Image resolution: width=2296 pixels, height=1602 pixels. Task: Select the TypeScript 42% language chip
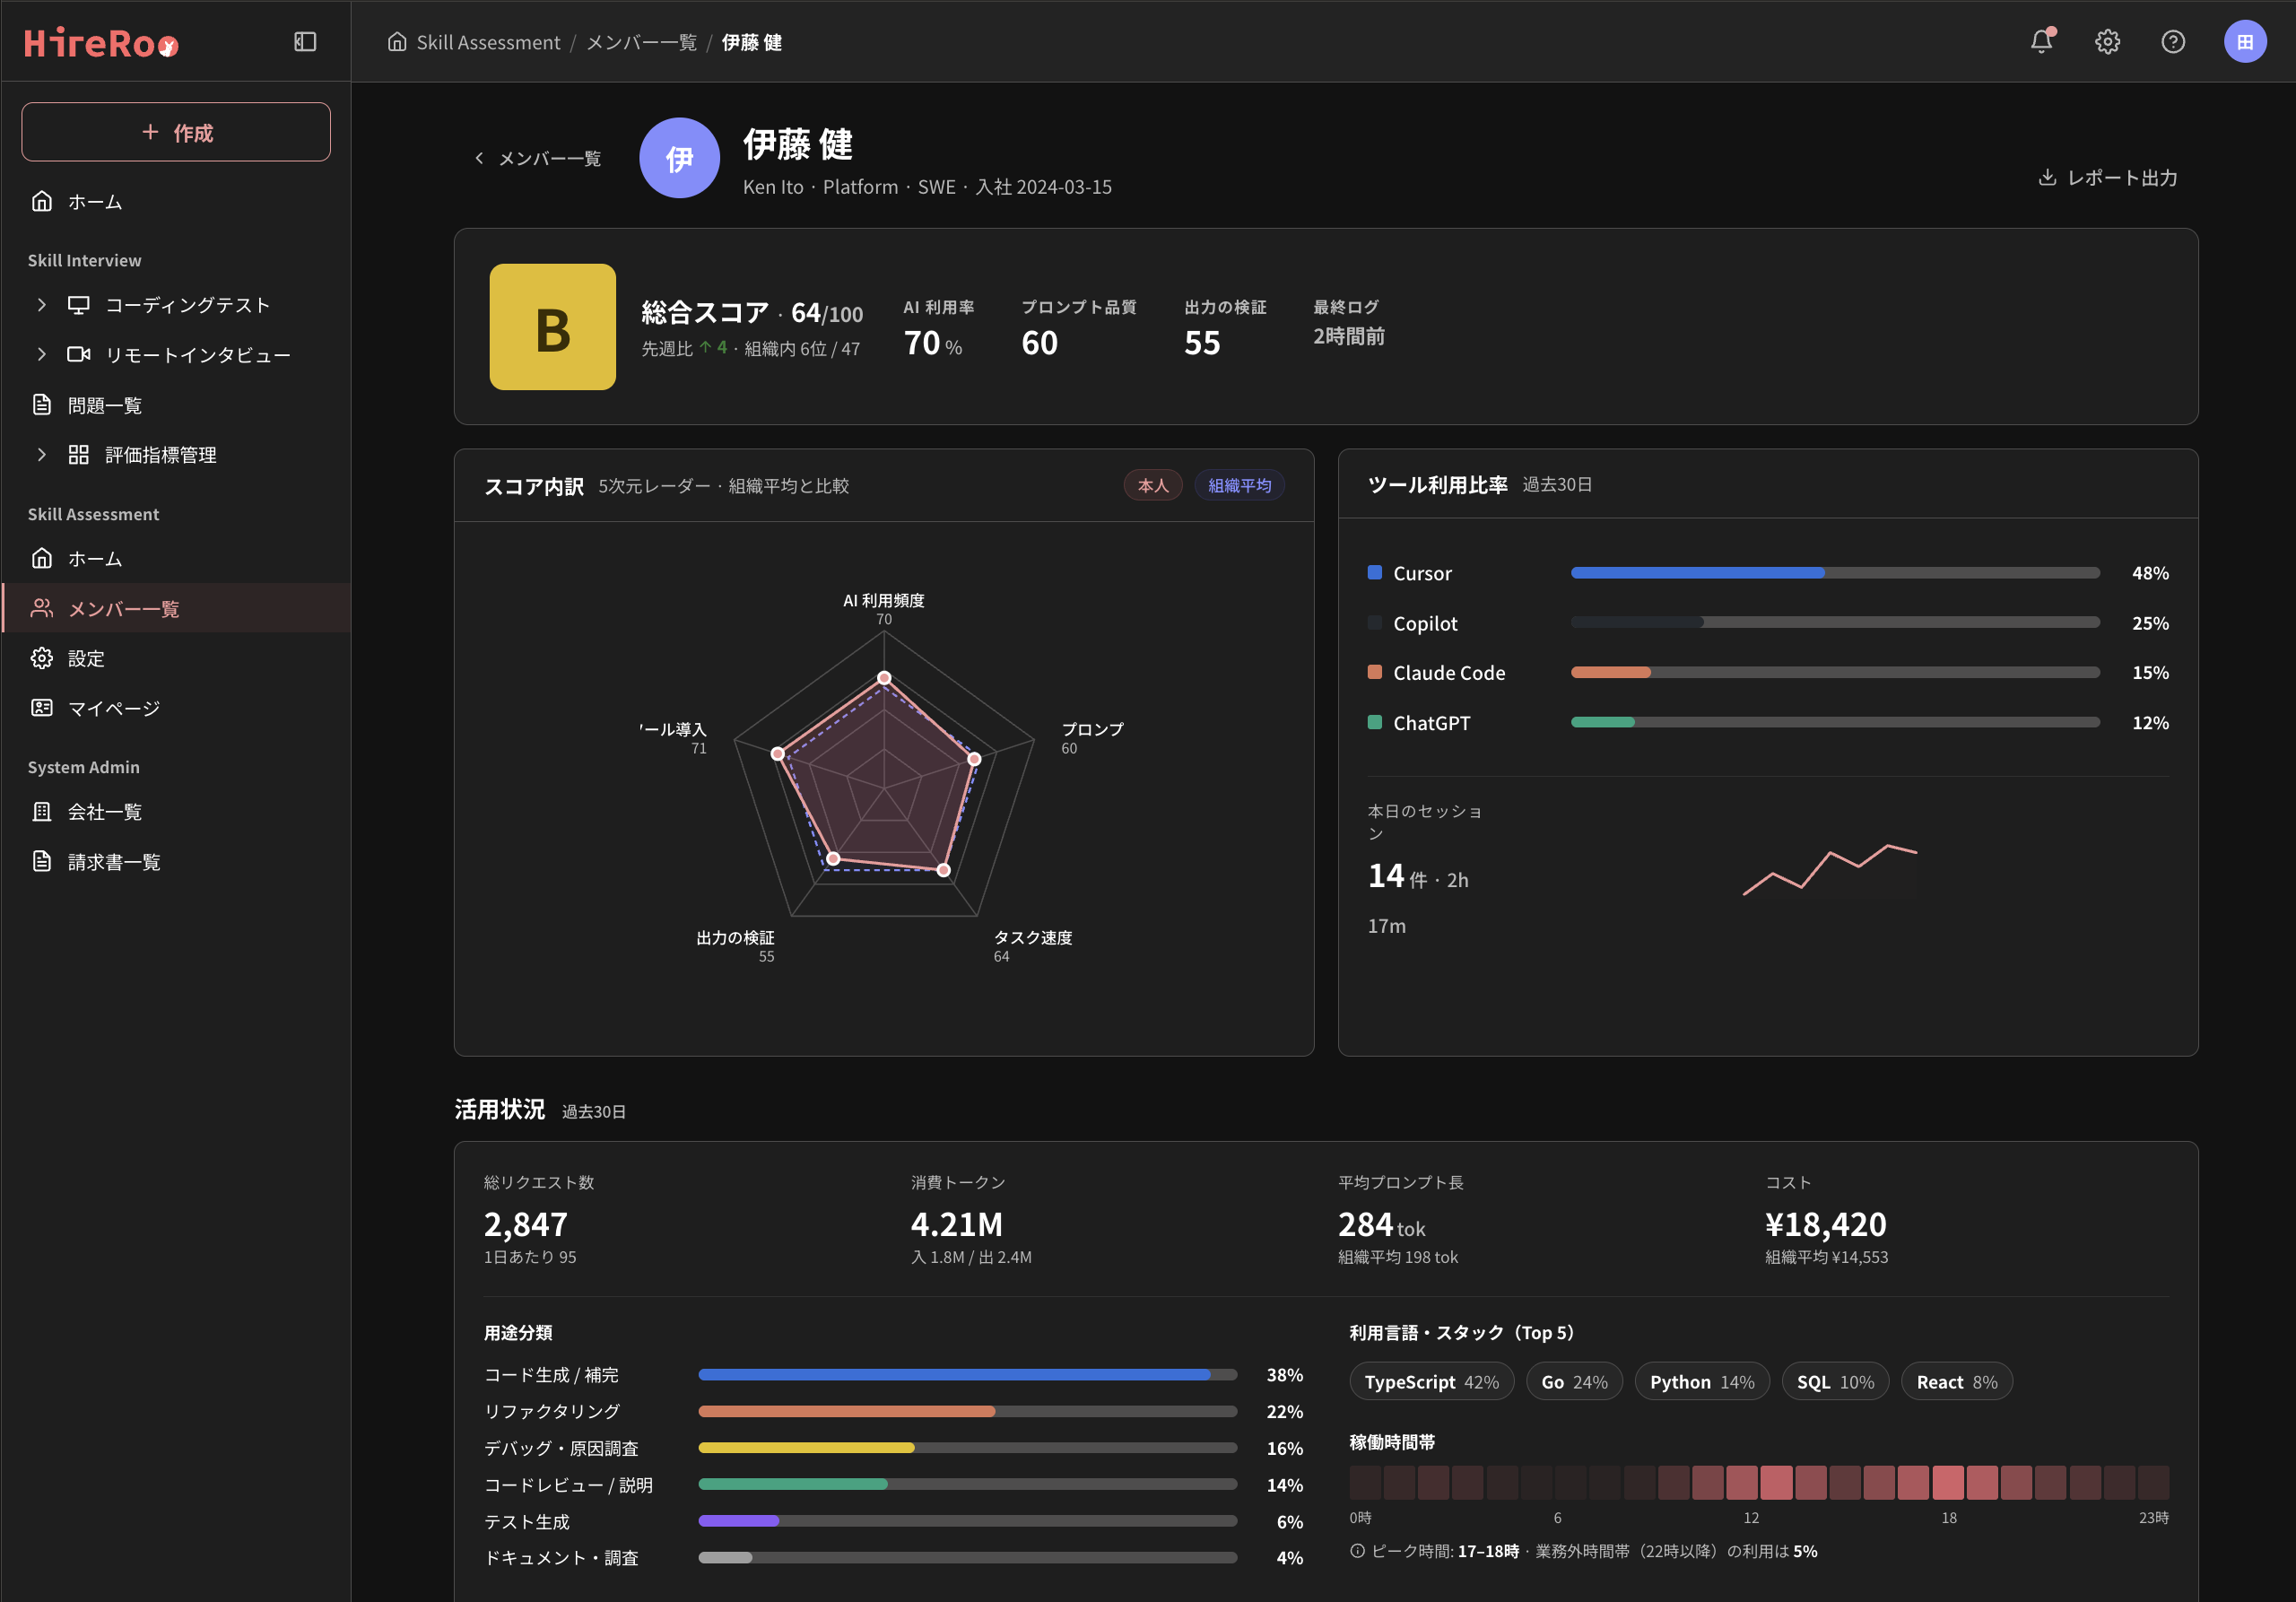(1431, 1381)
